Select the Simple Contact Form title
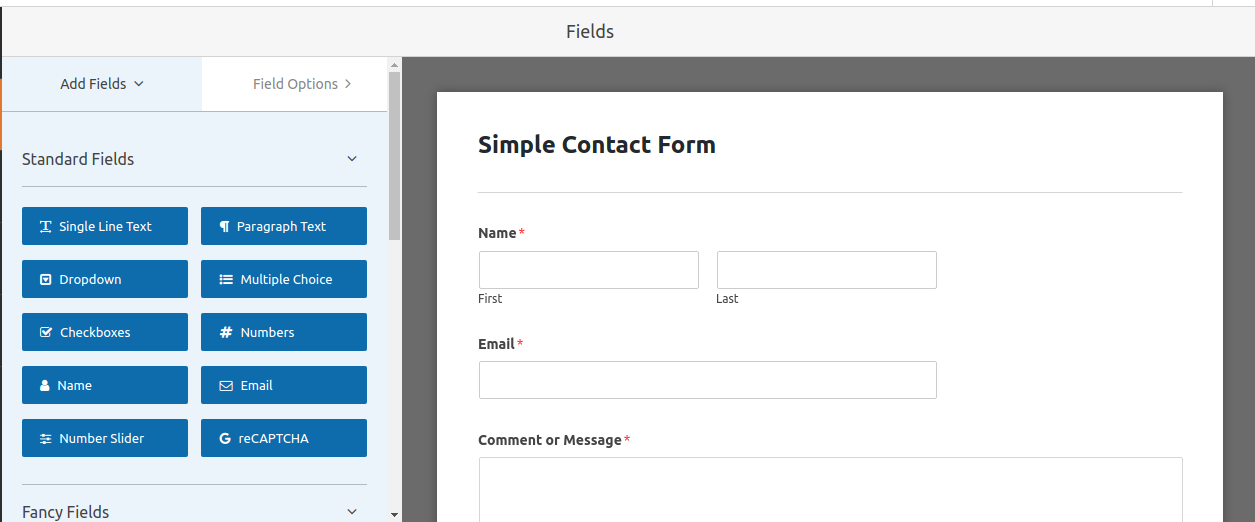Image resolution: width=1255 pixels, height=522 pixels. pos(597,145)
